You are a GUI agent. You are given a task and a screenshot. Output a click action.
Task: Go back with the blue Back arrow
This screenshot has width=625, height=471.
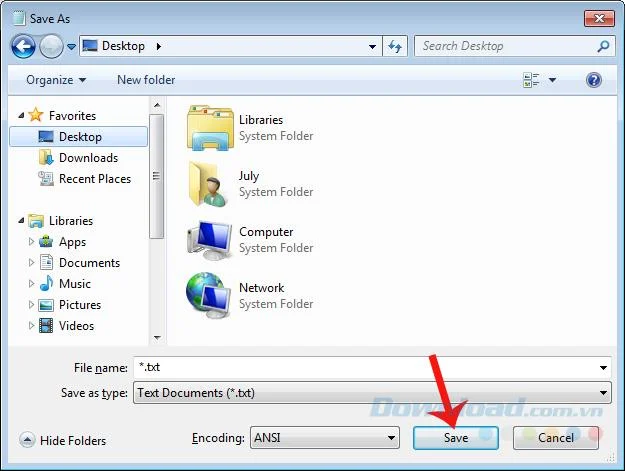coord(24,47)
